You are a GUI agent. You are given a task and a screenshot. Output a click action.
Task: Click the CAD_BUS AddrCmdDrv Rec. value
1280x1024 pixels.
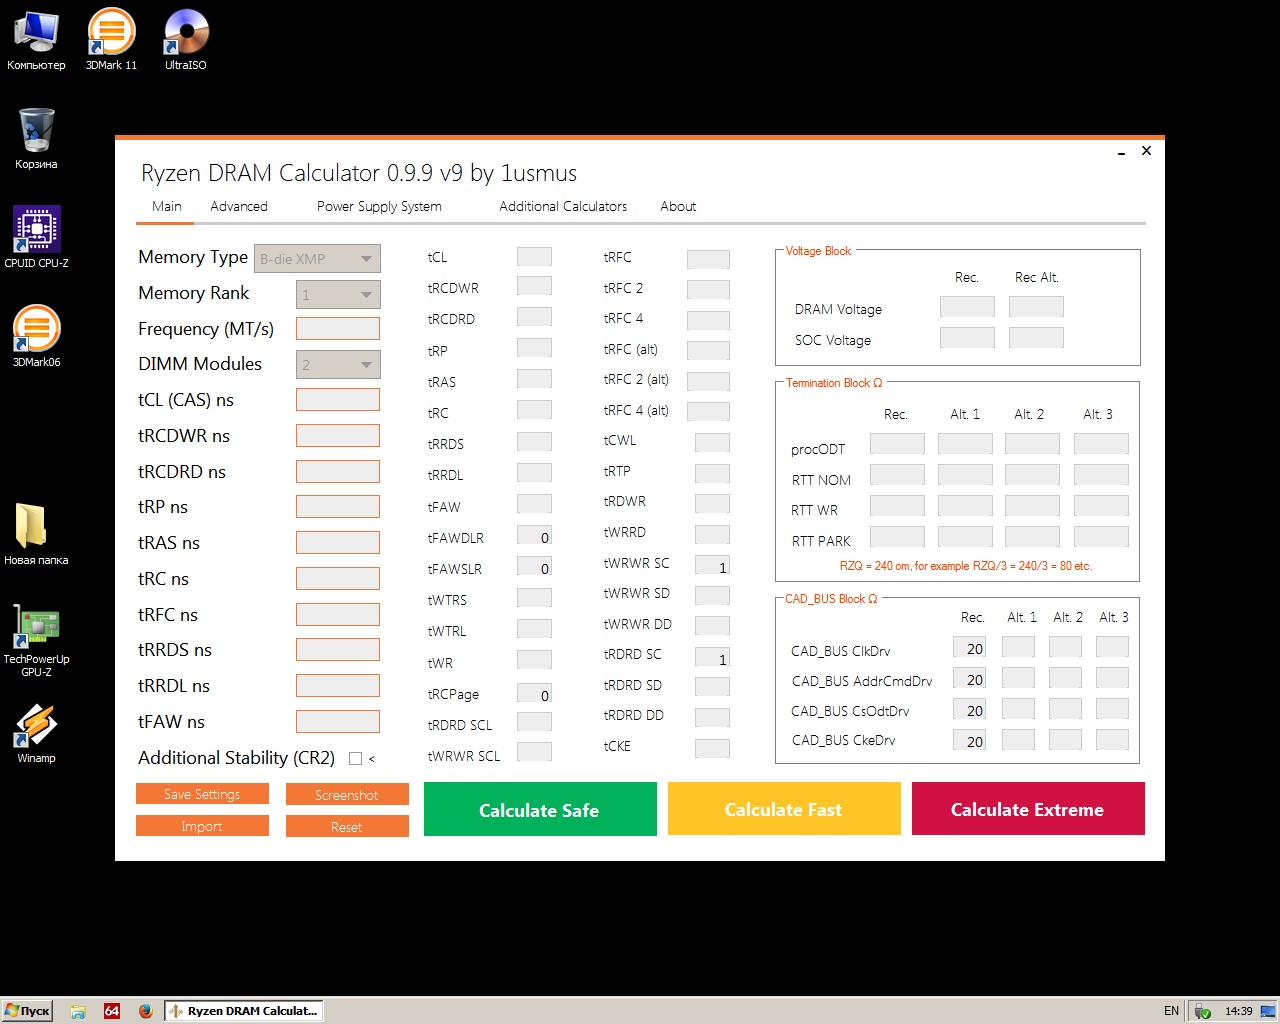point(969,679)
